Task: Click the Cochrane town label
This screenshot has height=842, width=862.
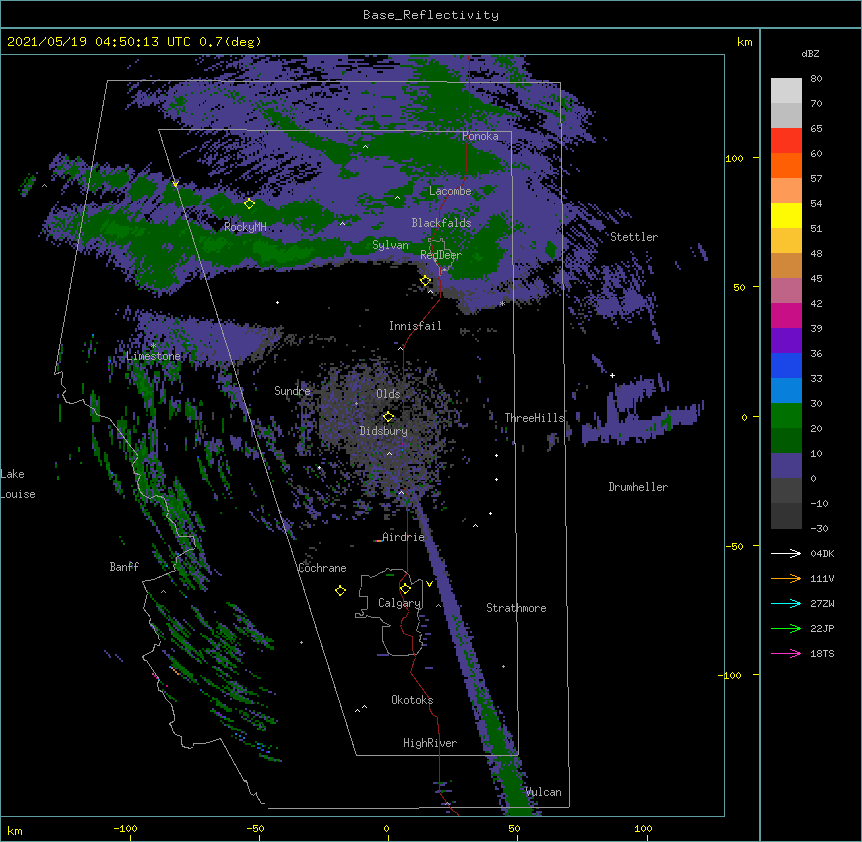Action: coord(322,568)
